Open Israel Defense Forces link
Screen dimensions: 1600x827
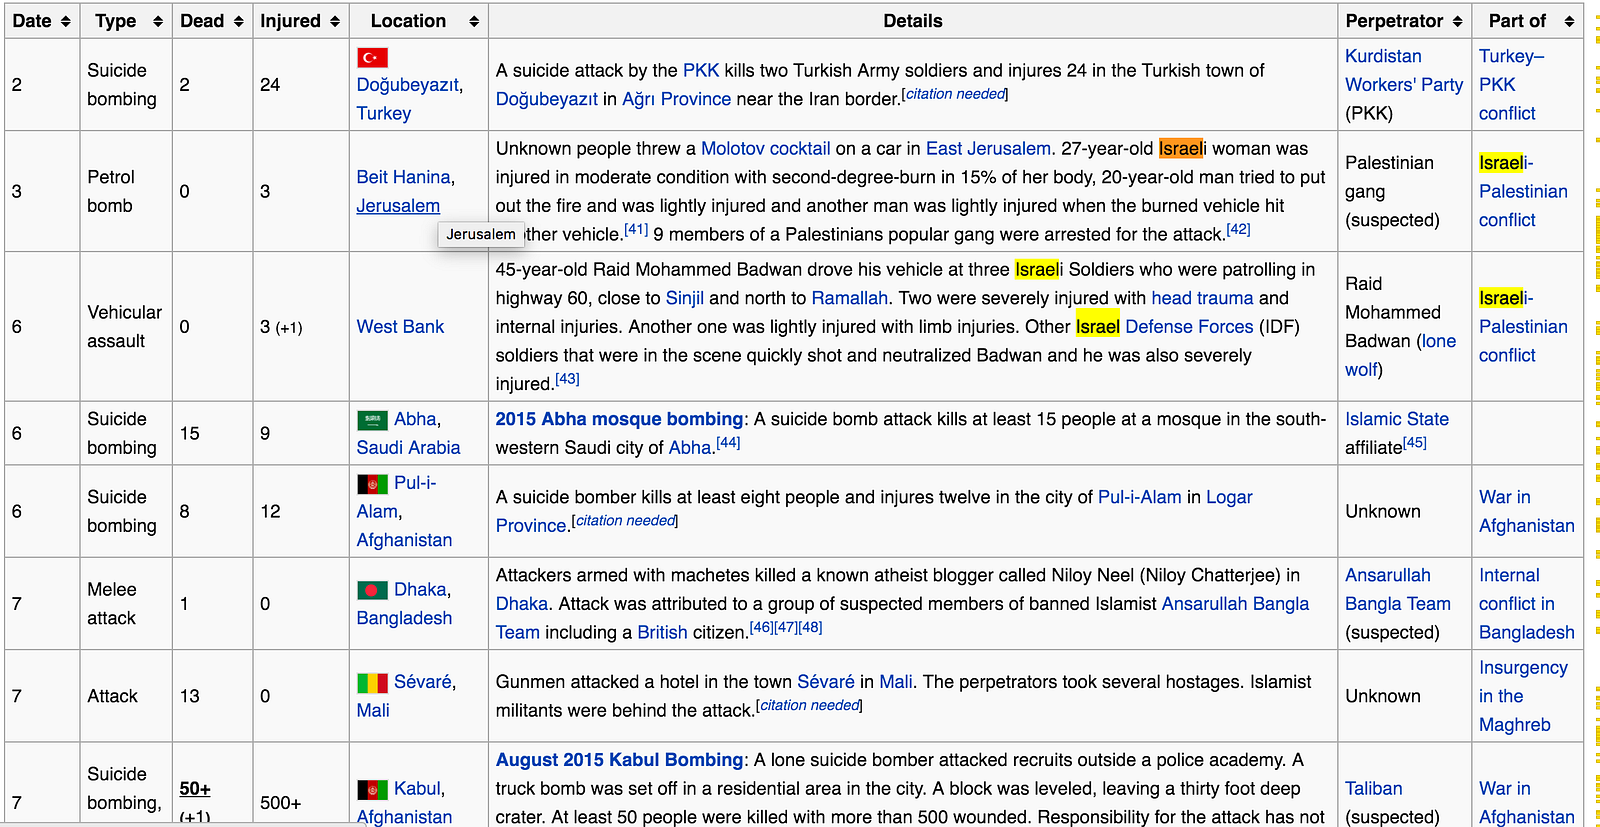[1164, 327]
